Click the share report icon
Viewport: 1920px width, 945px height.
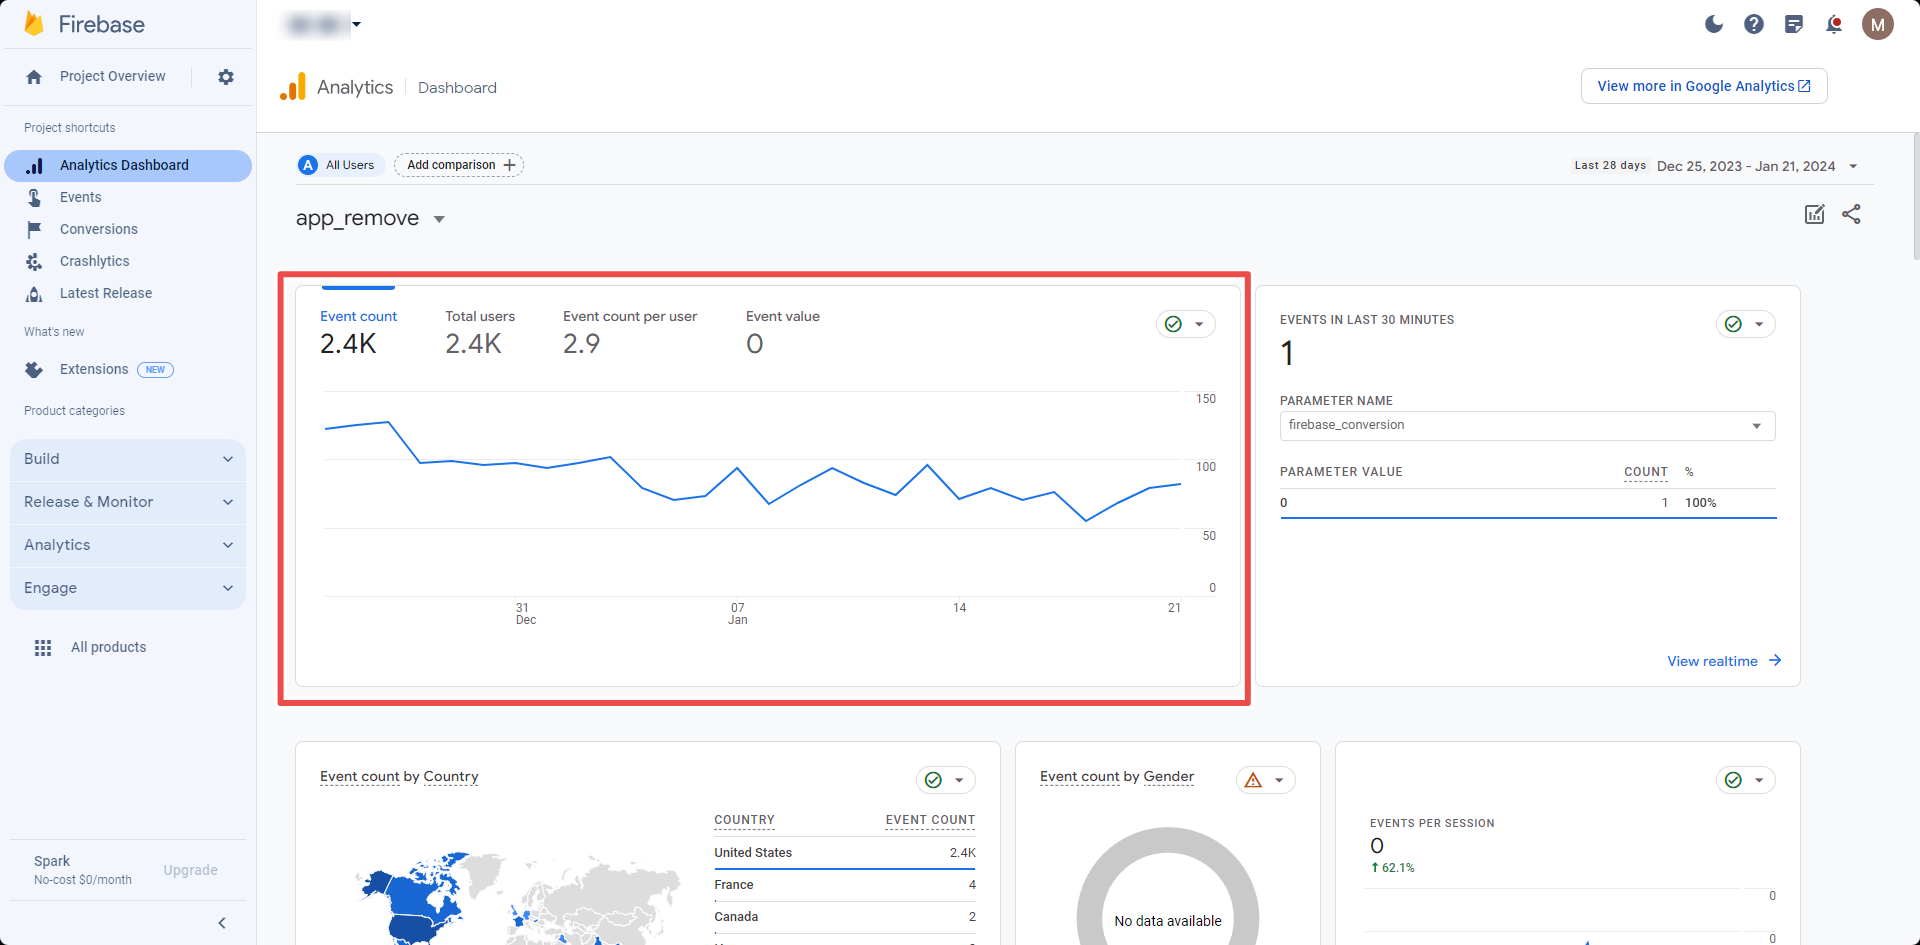[1851, 214]
